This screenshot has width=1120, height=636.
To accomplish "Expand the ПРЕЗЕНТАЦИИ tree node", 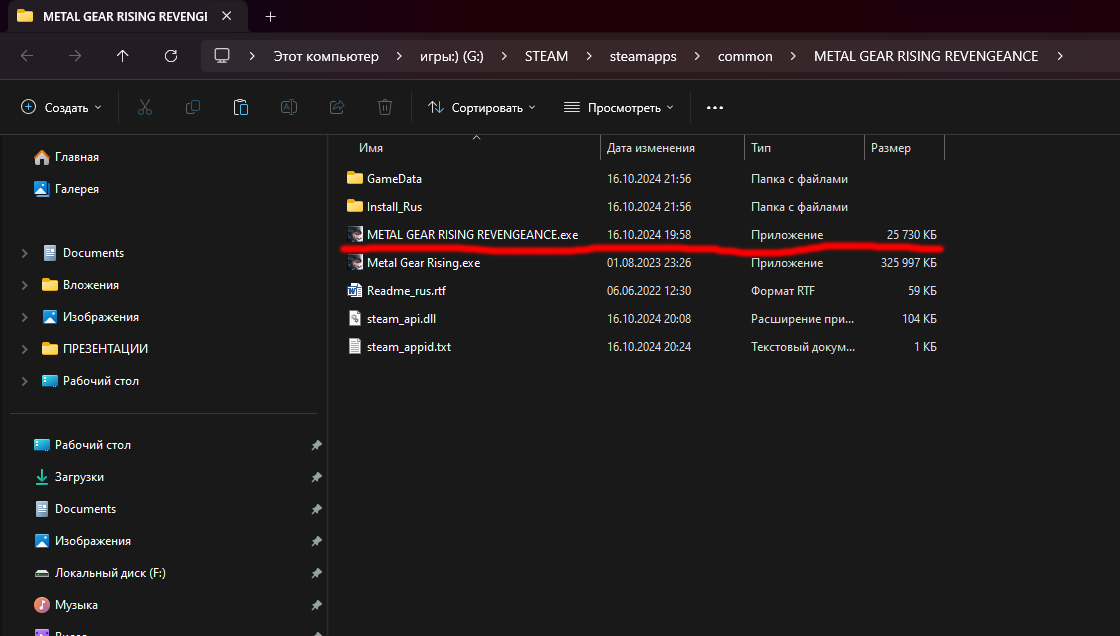I will coord(24,349).
